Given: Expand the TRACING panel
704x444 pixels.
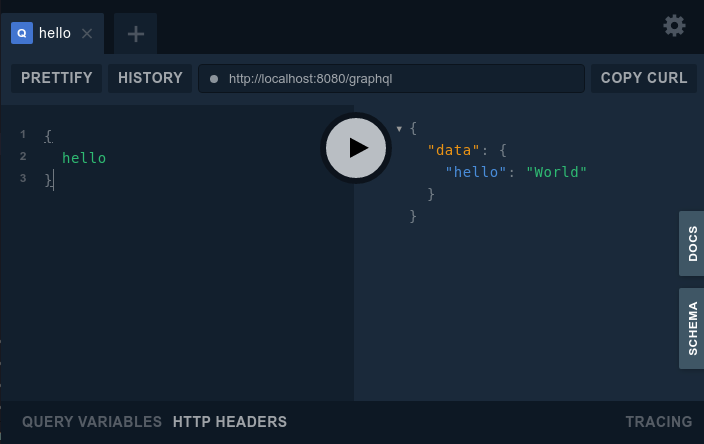Looking at the screenshot, I should pos(658,422).
